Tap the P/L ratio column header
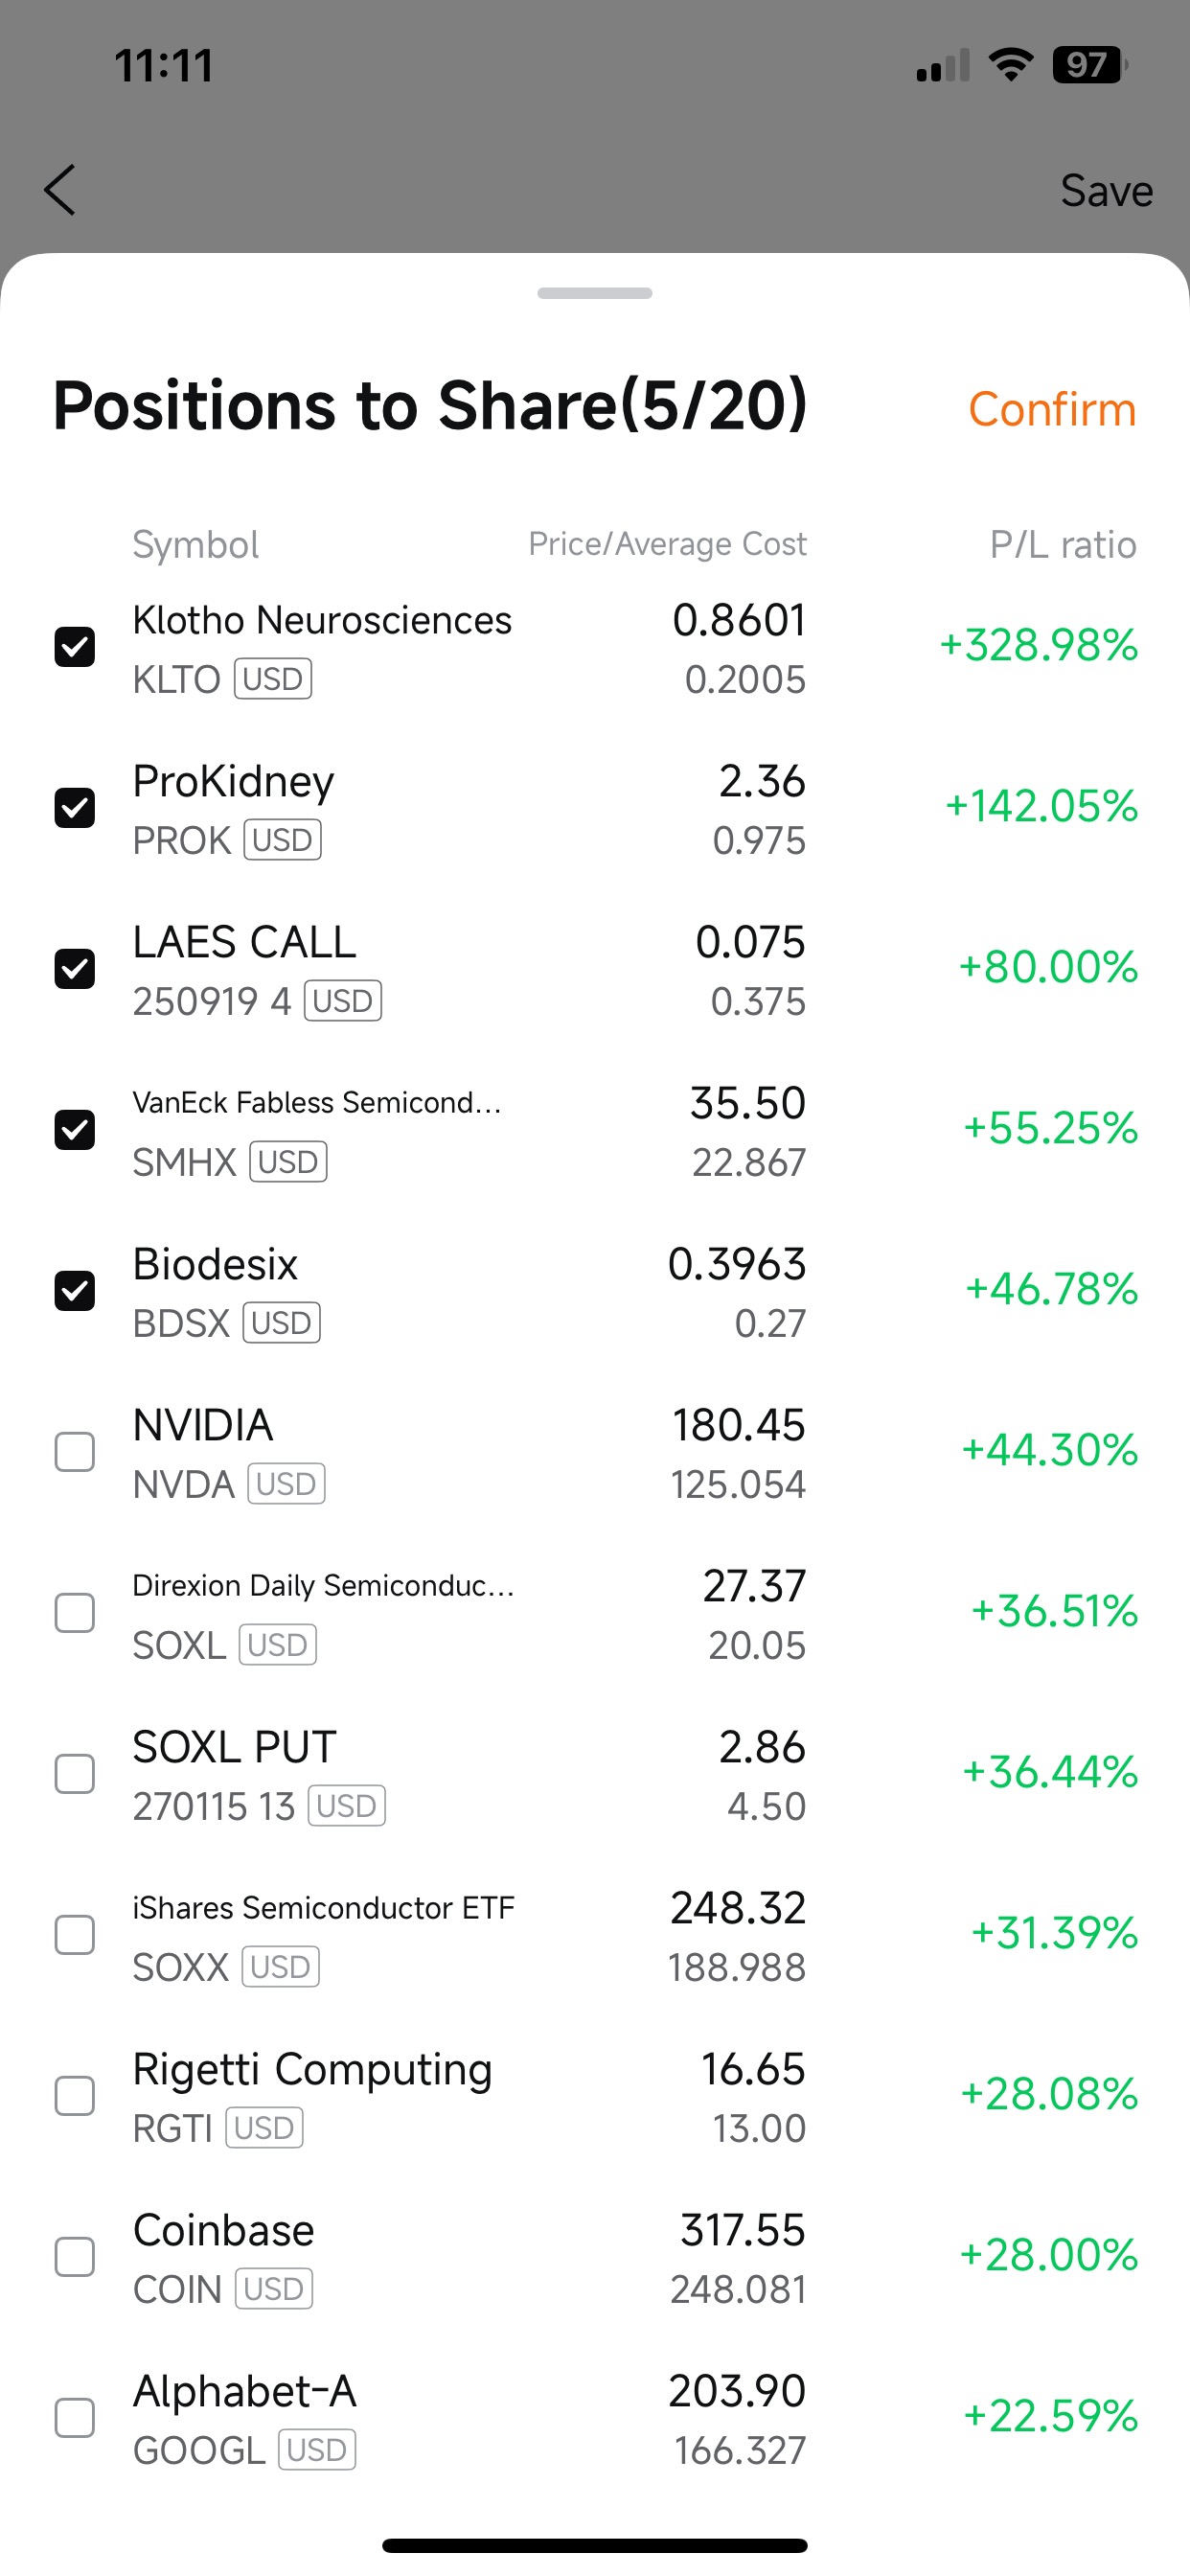Screen dimensions: 1190x2576 1063,545
